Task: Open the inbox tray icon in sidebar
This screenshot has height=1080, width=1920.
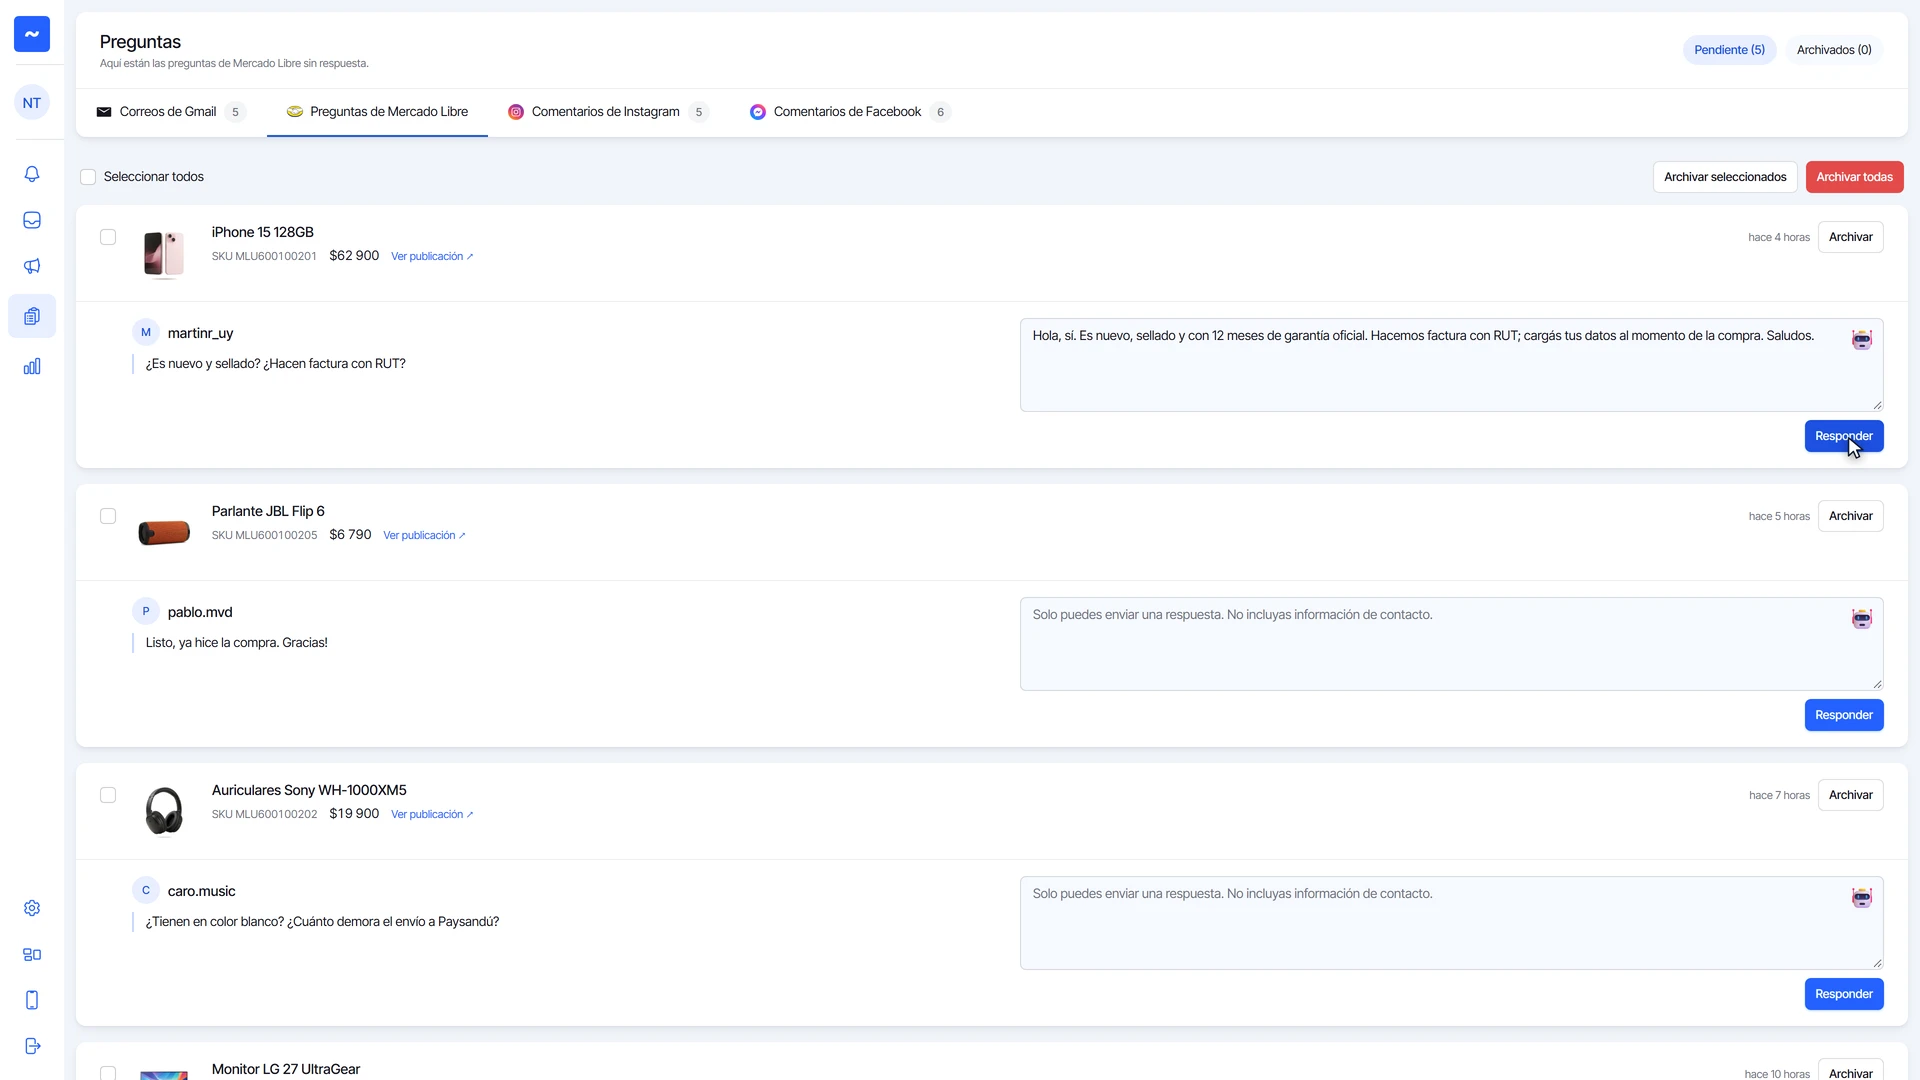Action: point(32,220)
